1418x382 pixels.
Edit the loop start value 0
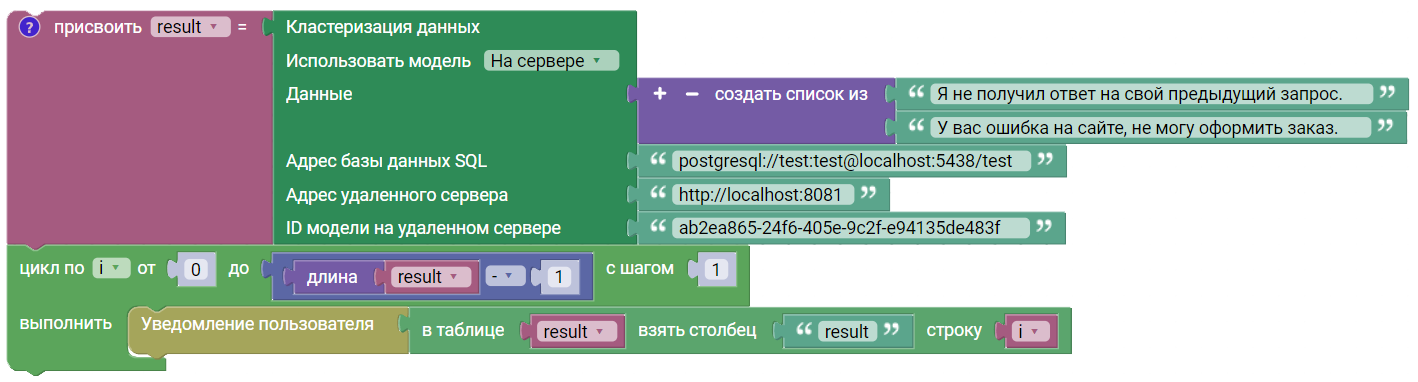pyautogui.click(x=196, y=269)
